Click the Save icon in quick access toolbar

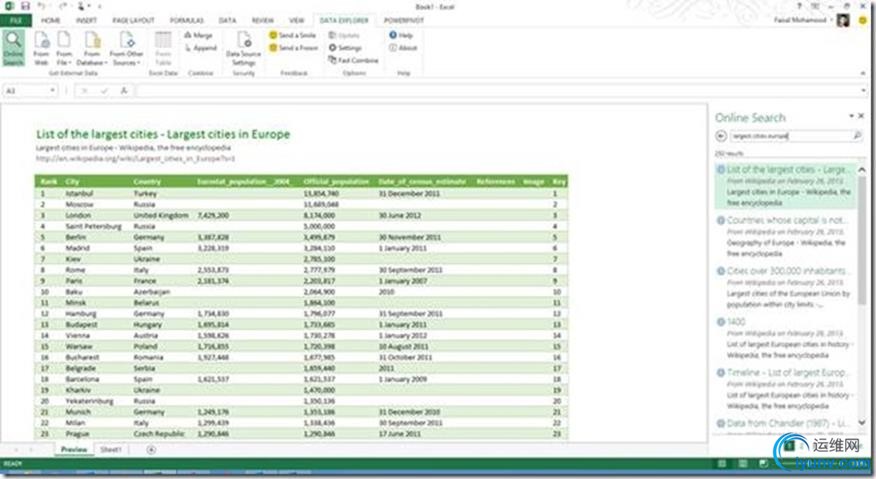(x=25, y=6)
